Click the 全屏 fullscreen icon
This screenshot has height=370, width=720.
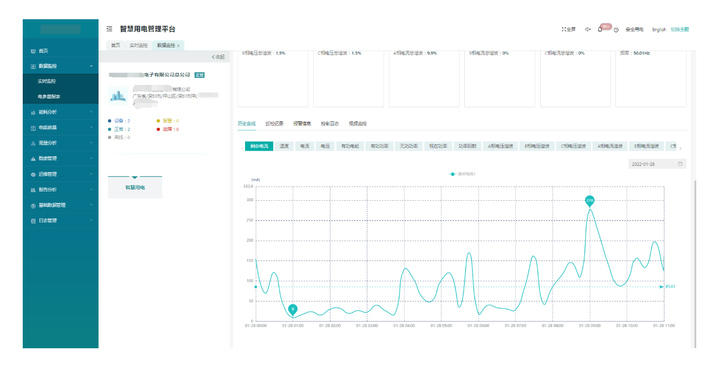563,29
